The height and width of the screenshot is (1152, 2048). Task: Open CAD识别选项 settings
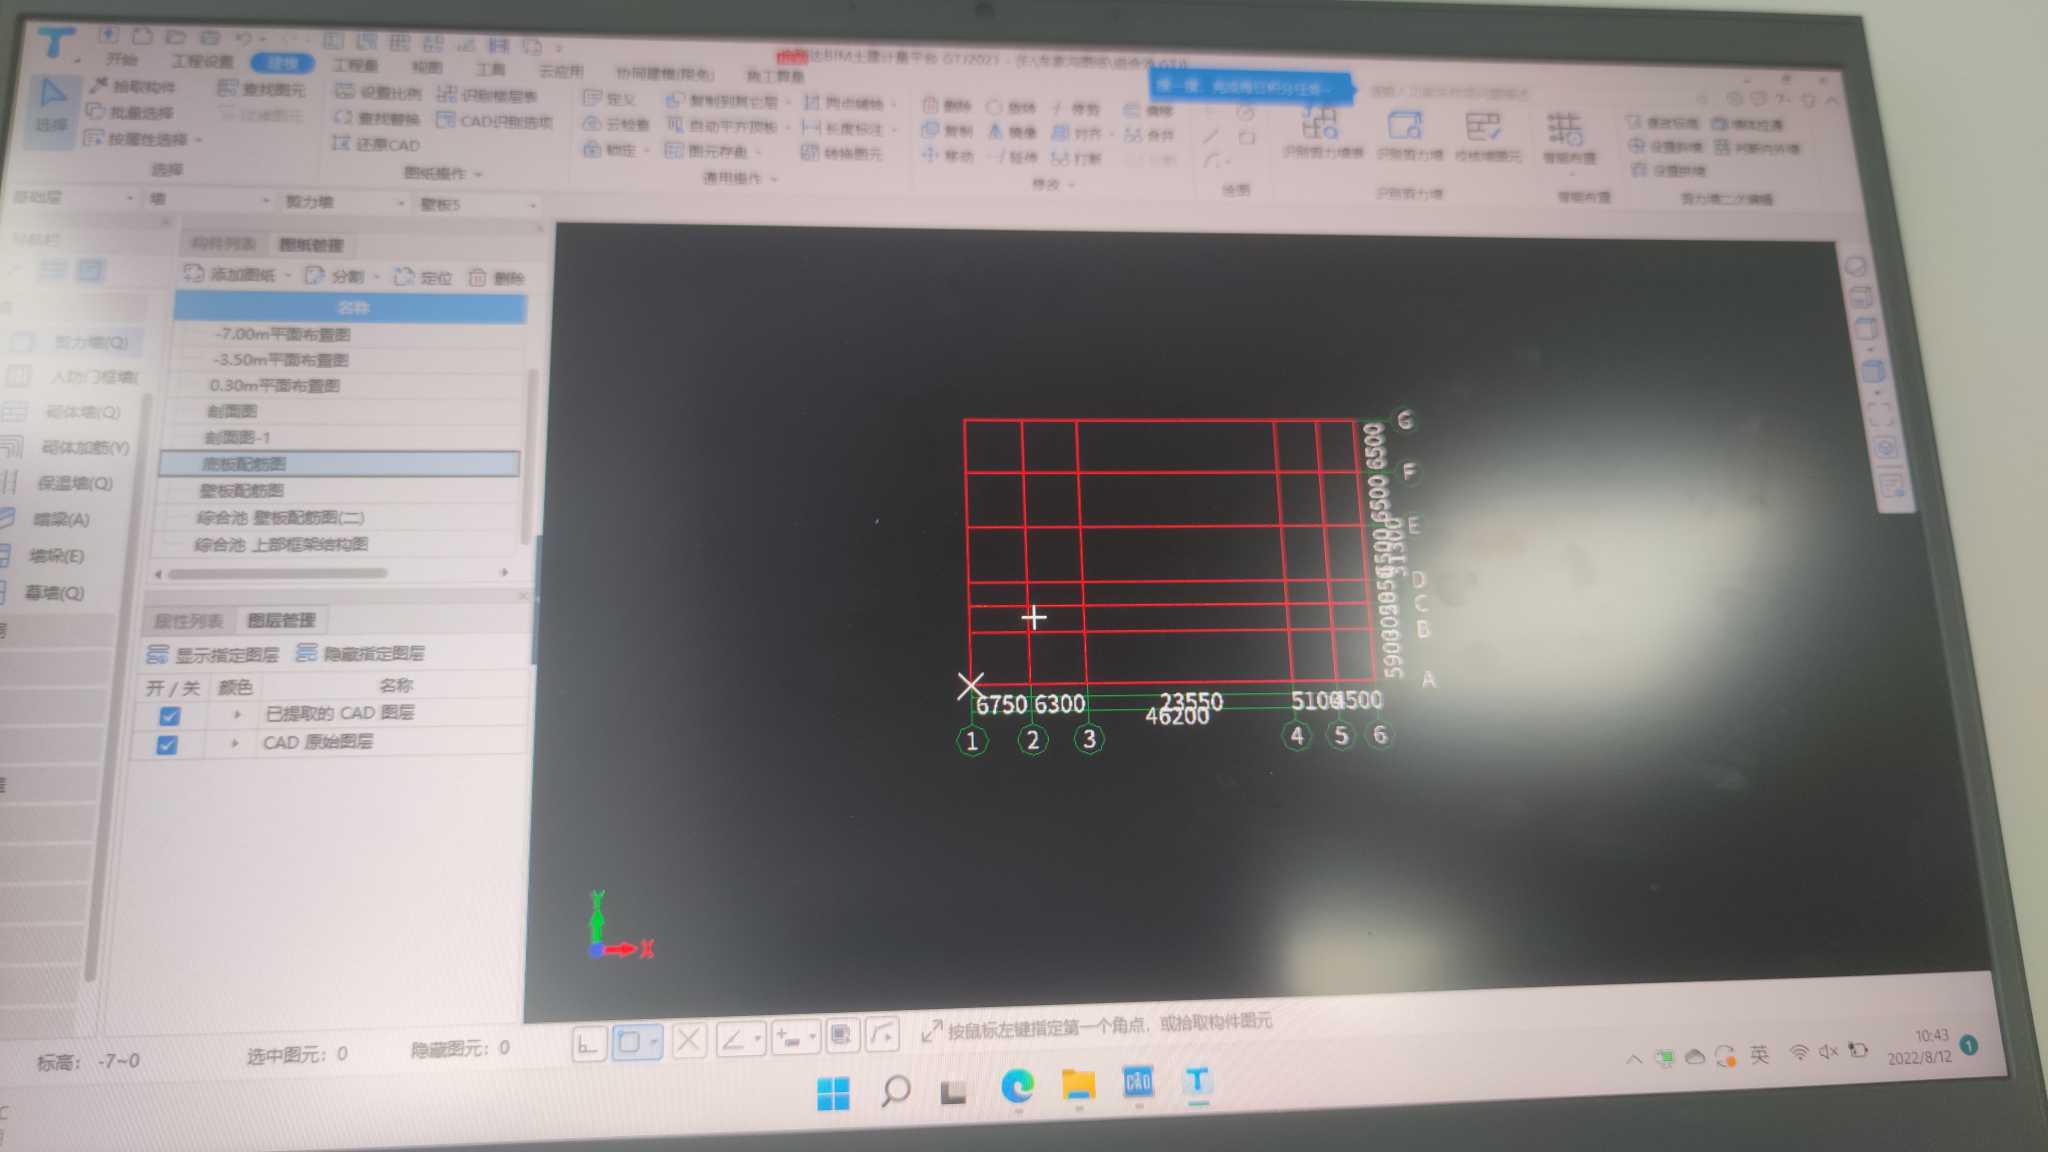(x=494, y=121)
